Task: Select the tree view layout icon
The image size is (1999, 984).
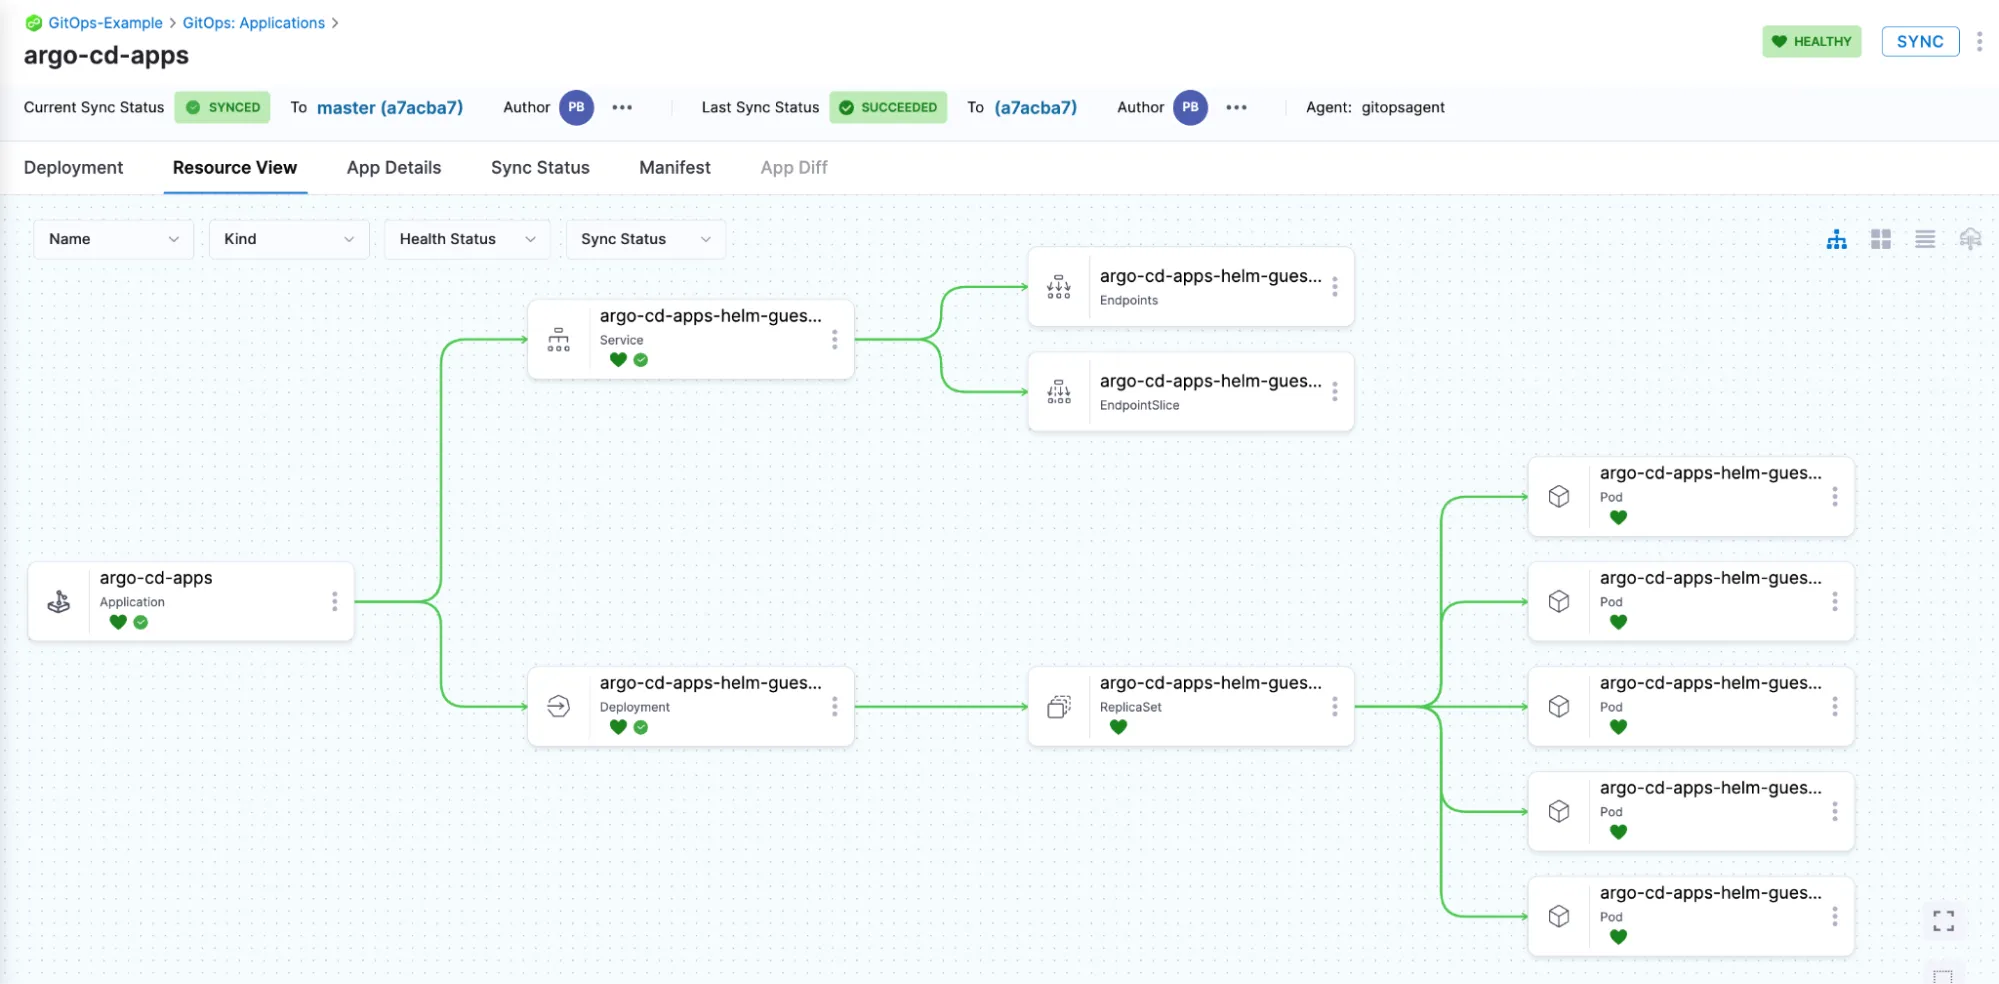Action: point(1836,239)
